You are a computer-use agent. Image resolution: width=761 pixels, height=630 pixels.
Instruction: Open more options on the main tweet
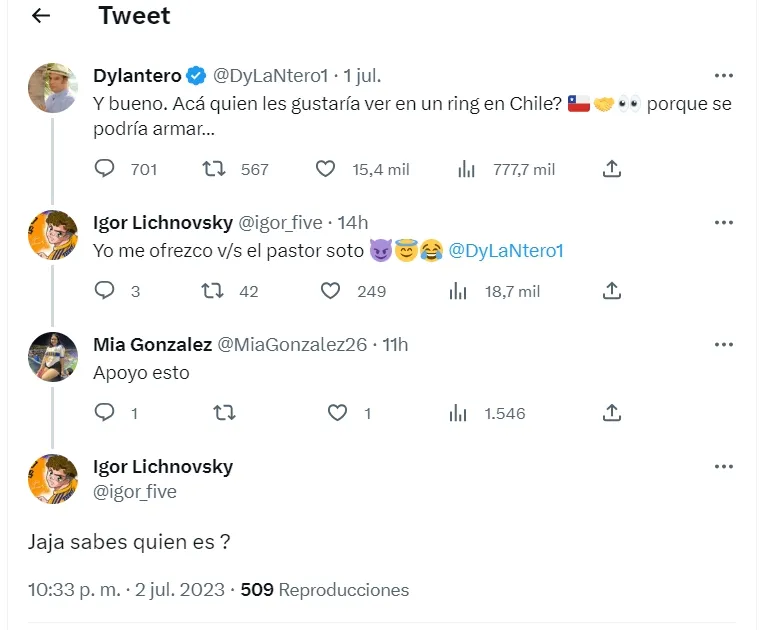pyautogui.click(x=724, y=467)
